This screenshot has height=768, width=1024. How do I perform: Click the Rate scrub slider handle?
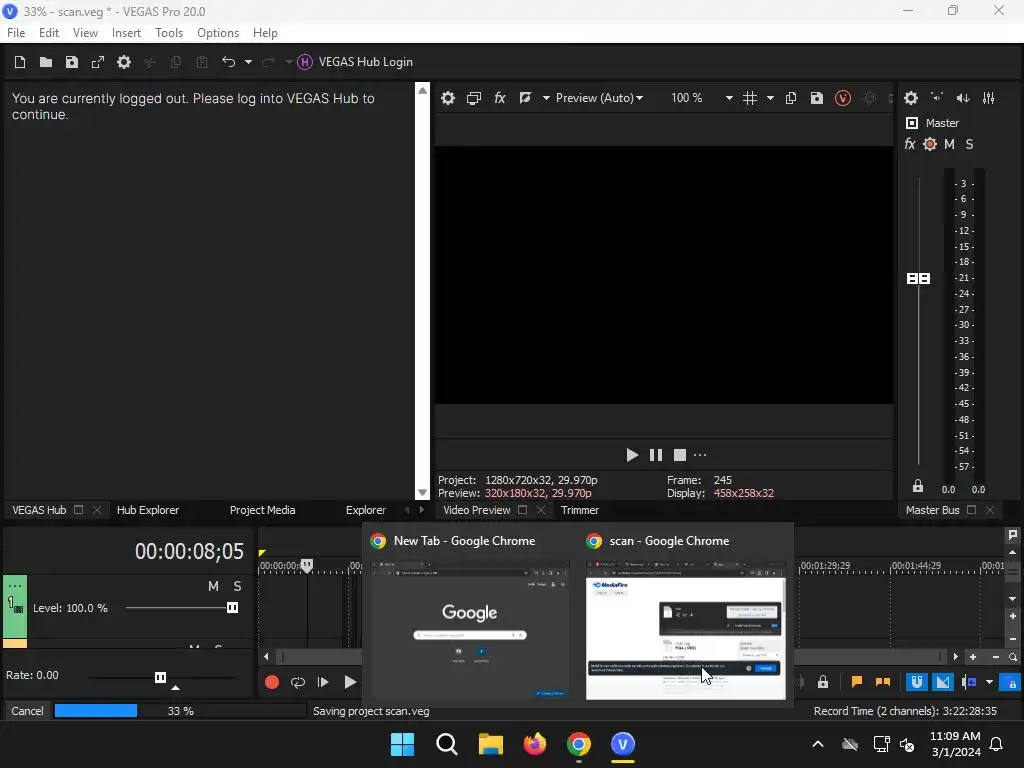[x=161, y=677]
